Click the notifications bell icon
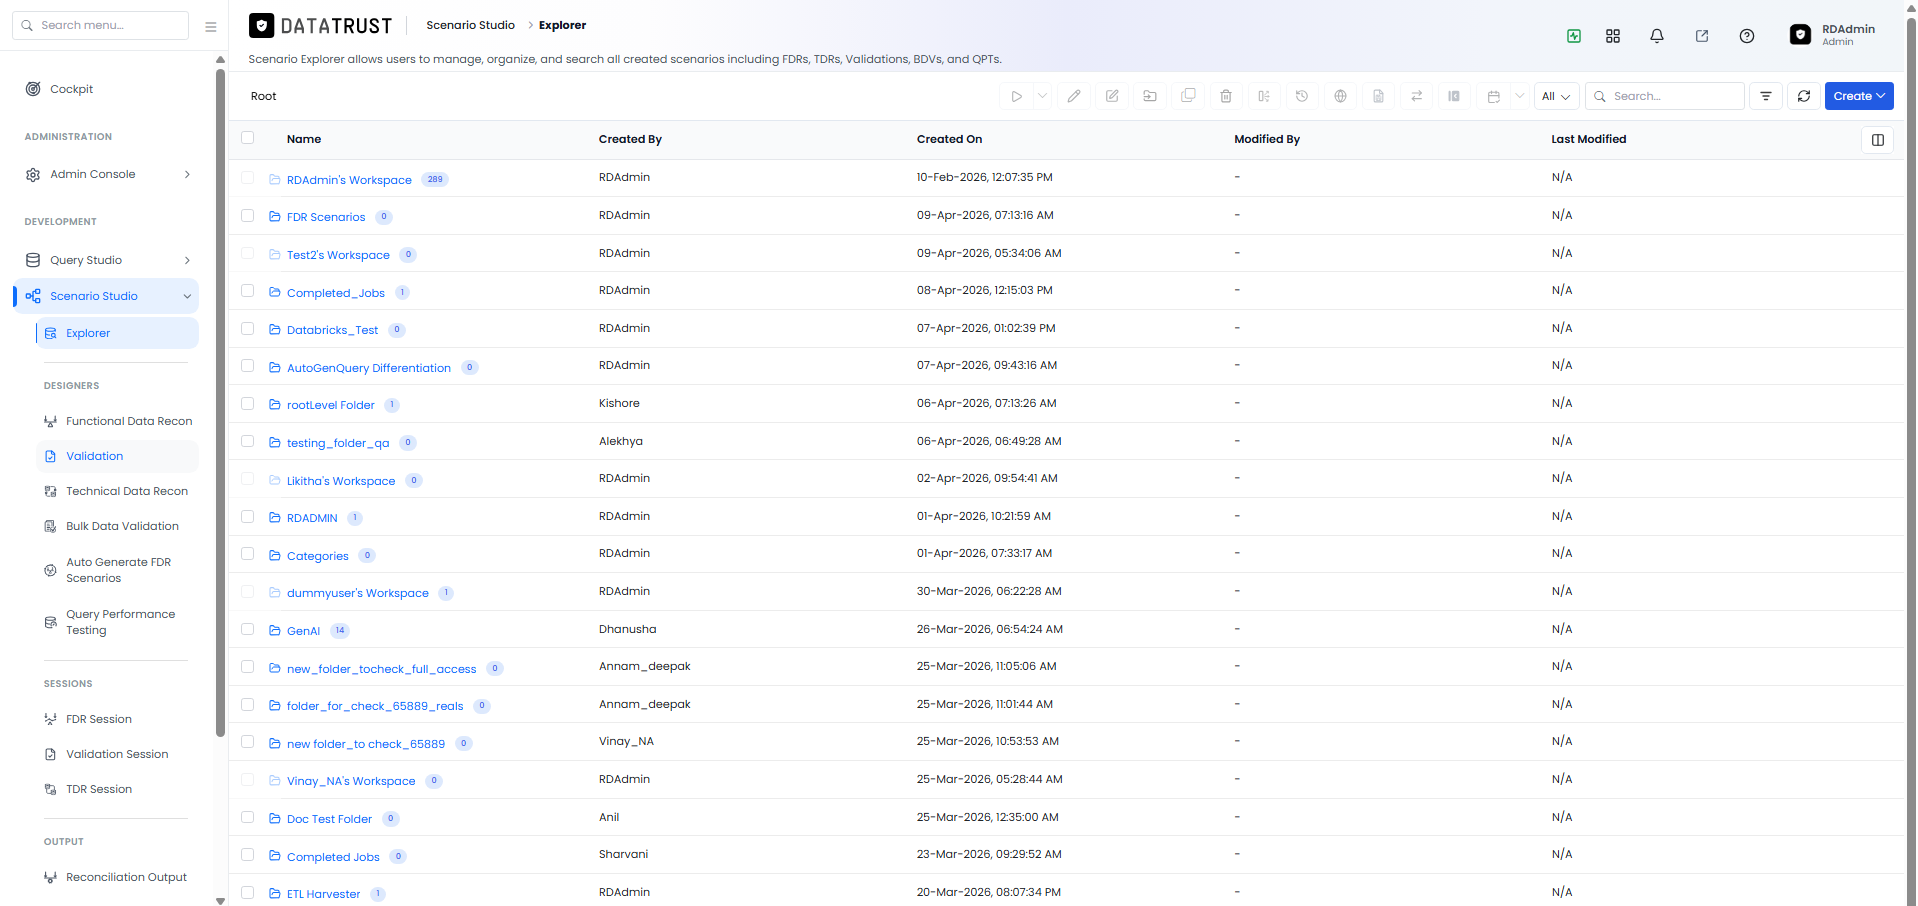 [x=1657, y=36]
